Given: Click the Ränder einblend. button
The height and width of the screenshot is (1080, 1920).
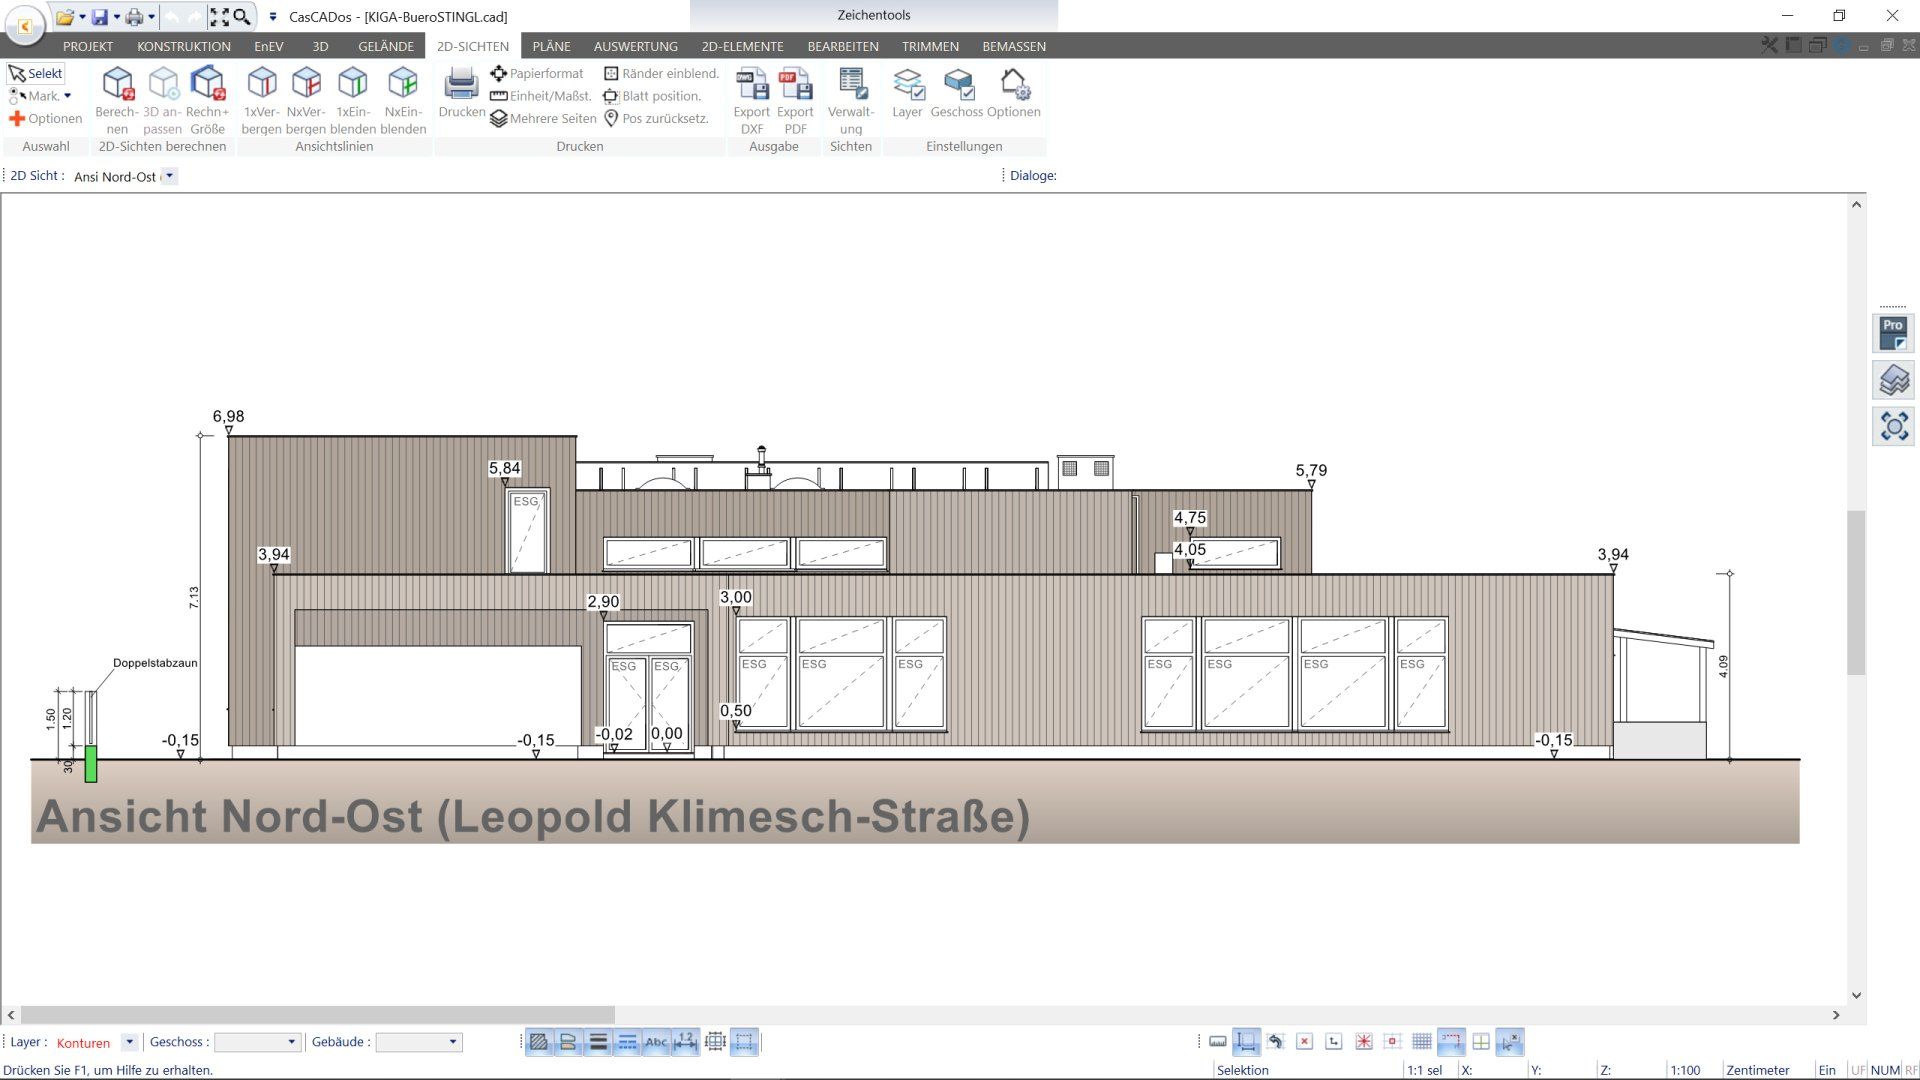Looking at the screenshot, I should point(661,73).
